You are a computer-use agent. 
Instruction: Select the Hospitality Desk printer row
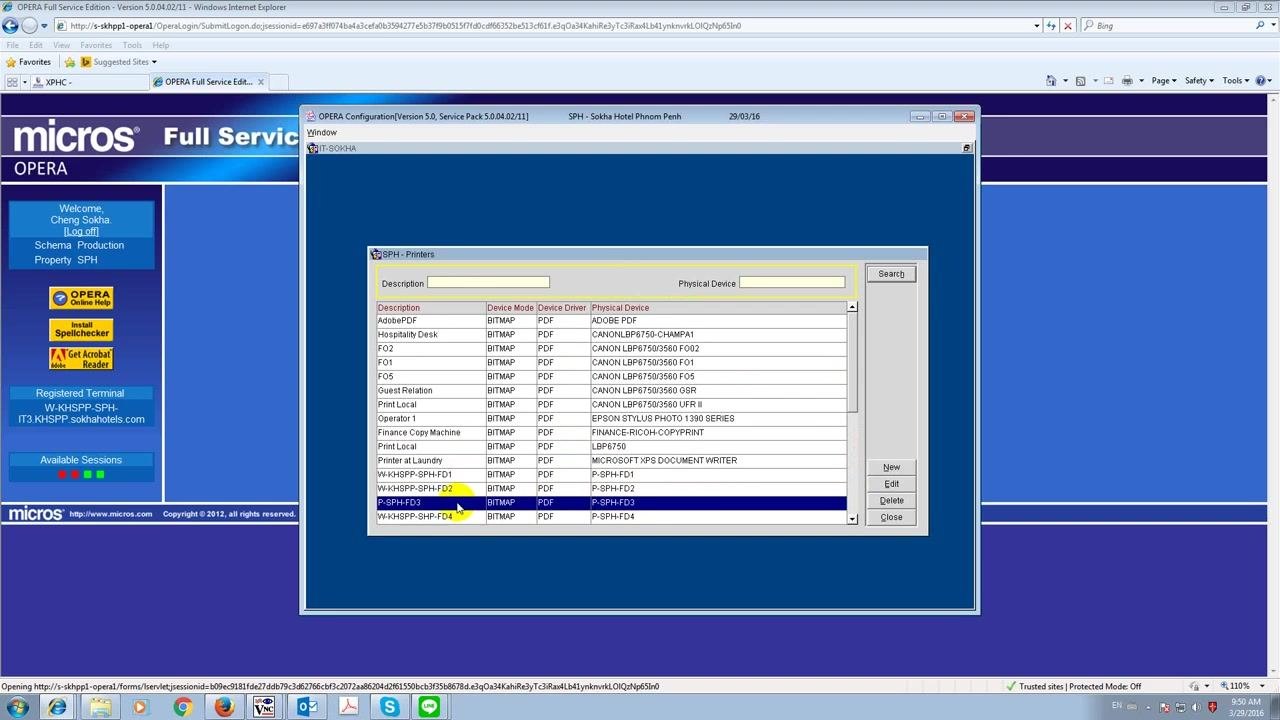pos(611,335)
